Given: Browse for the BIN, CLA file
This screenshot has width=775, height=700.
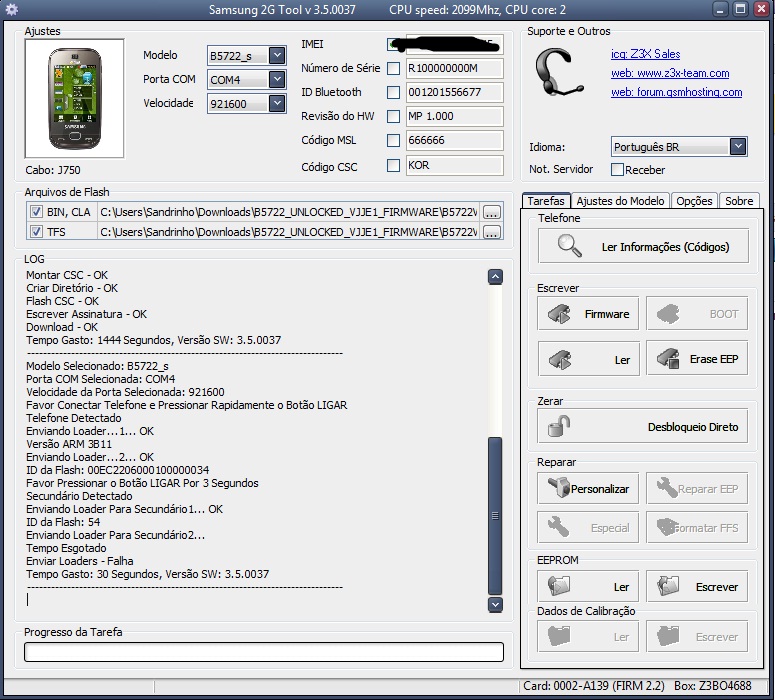Looking at the screenshot, I should coord(491,213).
